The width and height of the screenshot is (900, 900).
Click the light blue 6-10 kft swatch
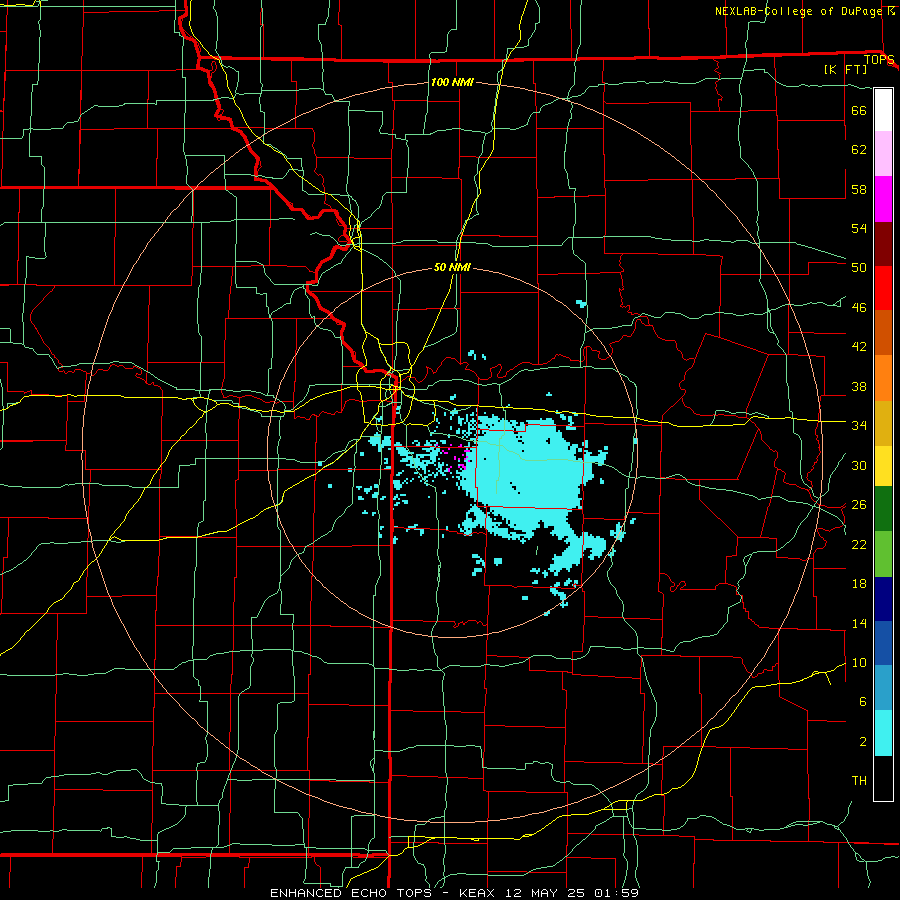pyautogui.click(x=883, y=688)
